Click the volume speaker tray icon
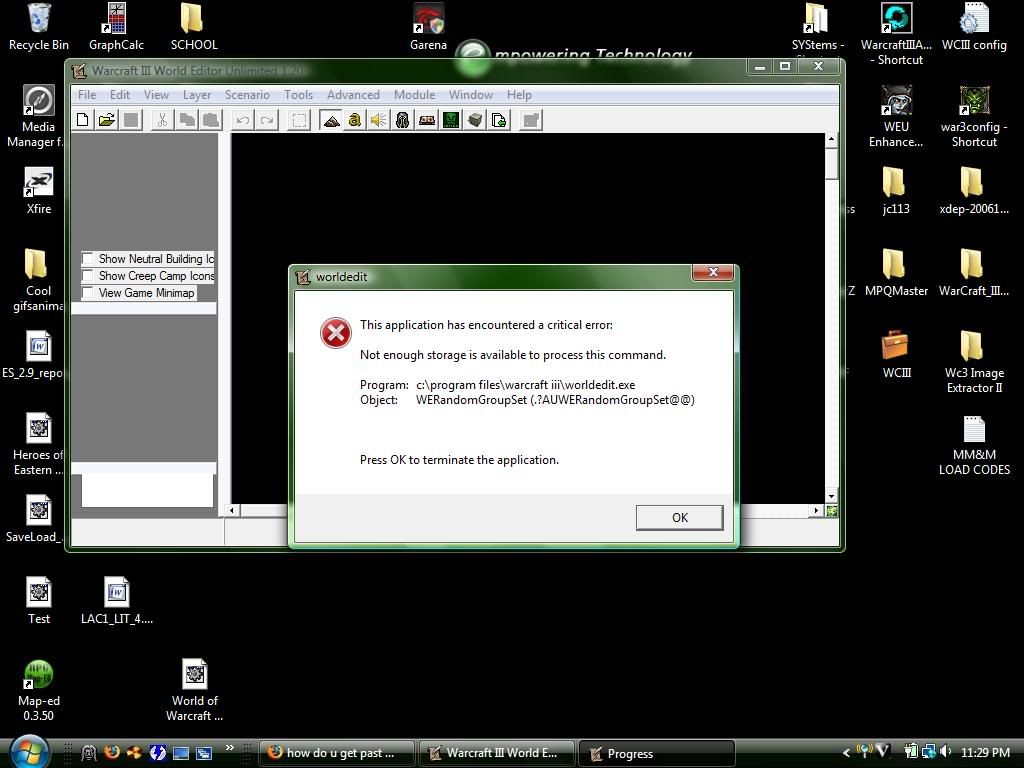 click(x=945, y=752)
